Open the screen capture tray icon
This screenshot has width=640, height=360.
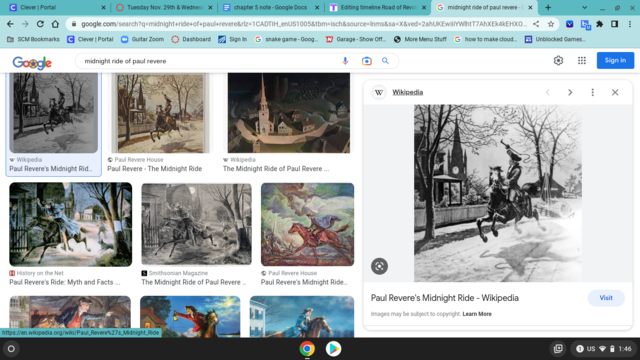pos(558,349)
